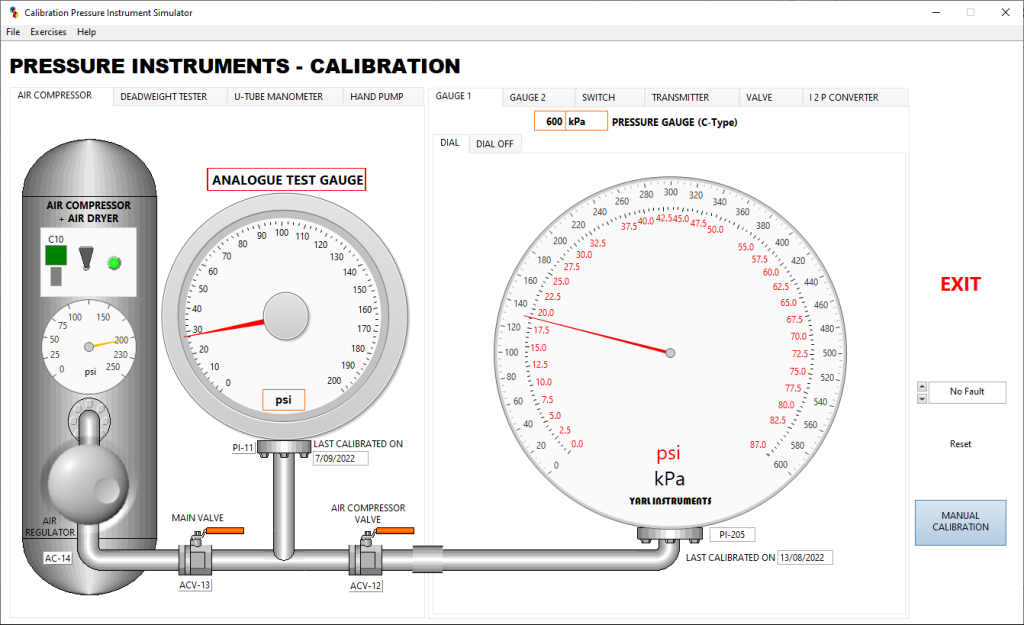Click the fault selector up arrow
Image resolution: width=1024 pixels, height=625 pixels.
coord(922,387)
